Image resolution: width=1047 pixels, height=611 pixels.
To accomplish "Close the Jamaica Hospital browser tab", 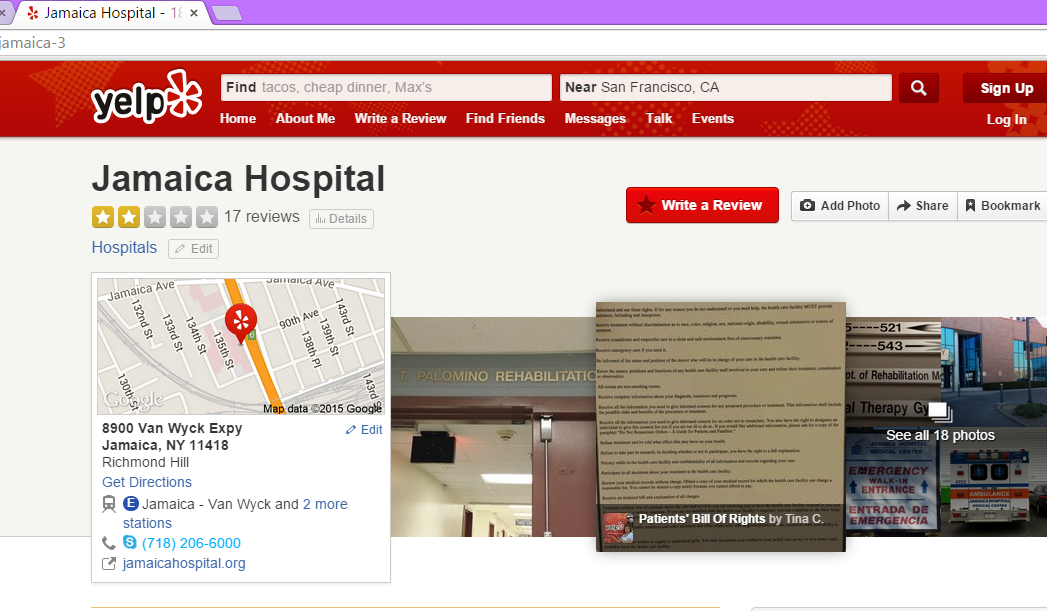I will click(194, 13).
